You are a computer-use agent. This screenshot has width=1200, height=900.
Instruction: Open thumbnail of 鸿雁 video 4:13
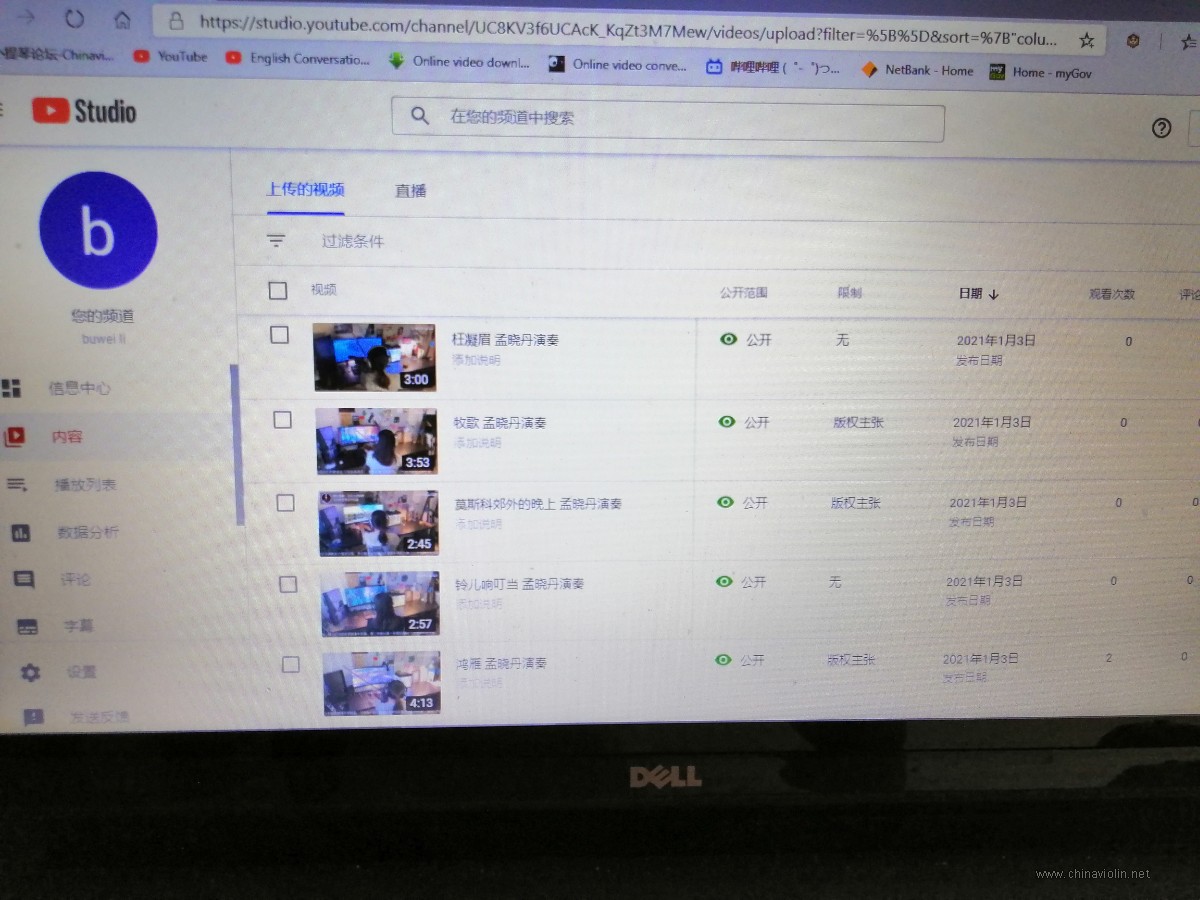[382, 682]
